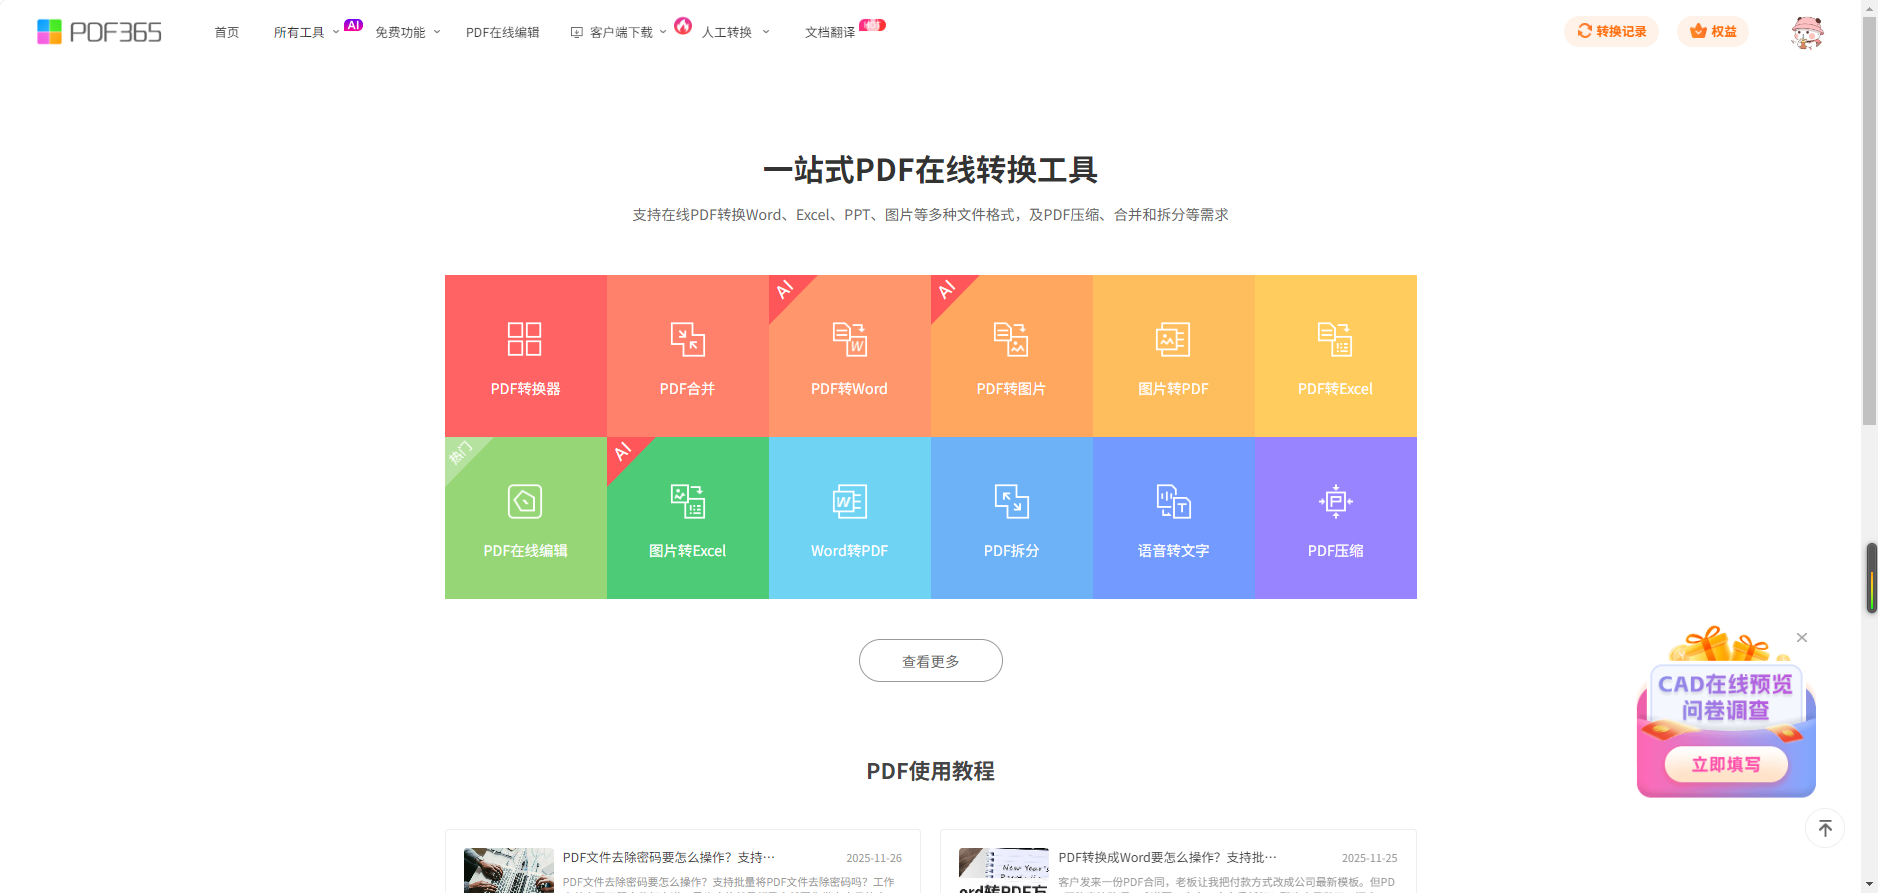Image resolution: width=1878 pixels, height=893 pixels.
Task: Expand the 所有工具 dropdown menu
Action: tap(306, 33)
